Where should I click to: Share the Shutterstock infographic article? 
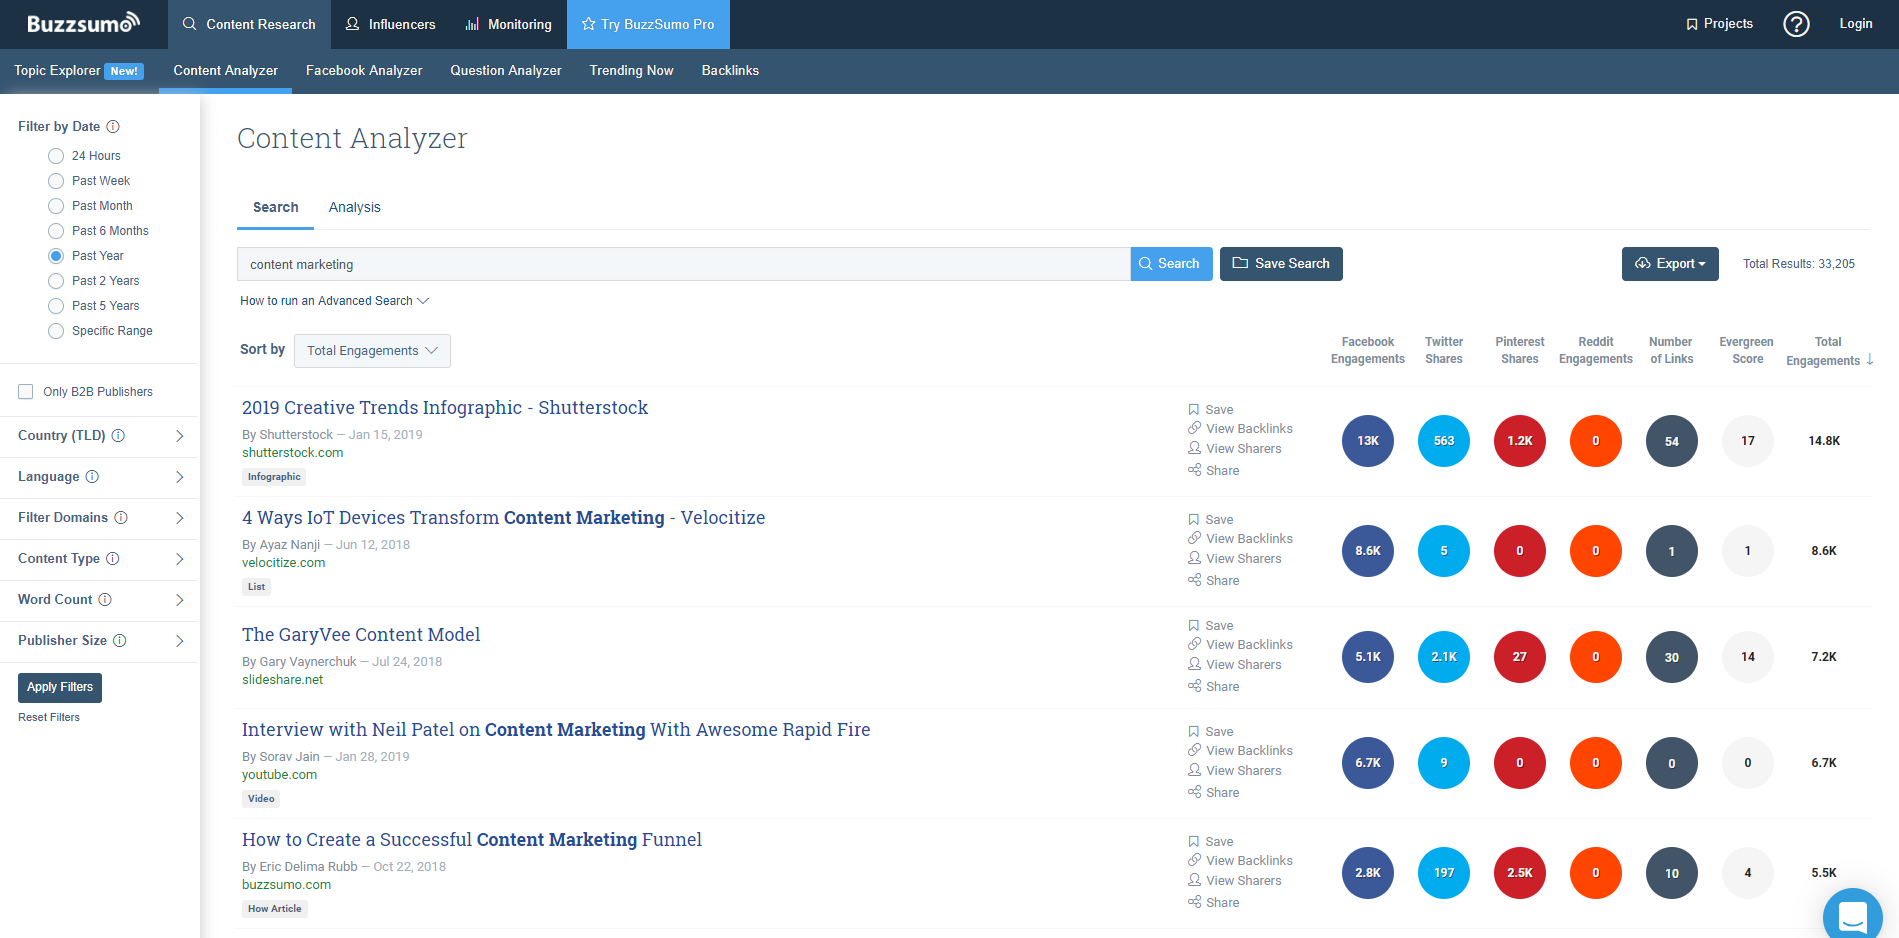1214,471
